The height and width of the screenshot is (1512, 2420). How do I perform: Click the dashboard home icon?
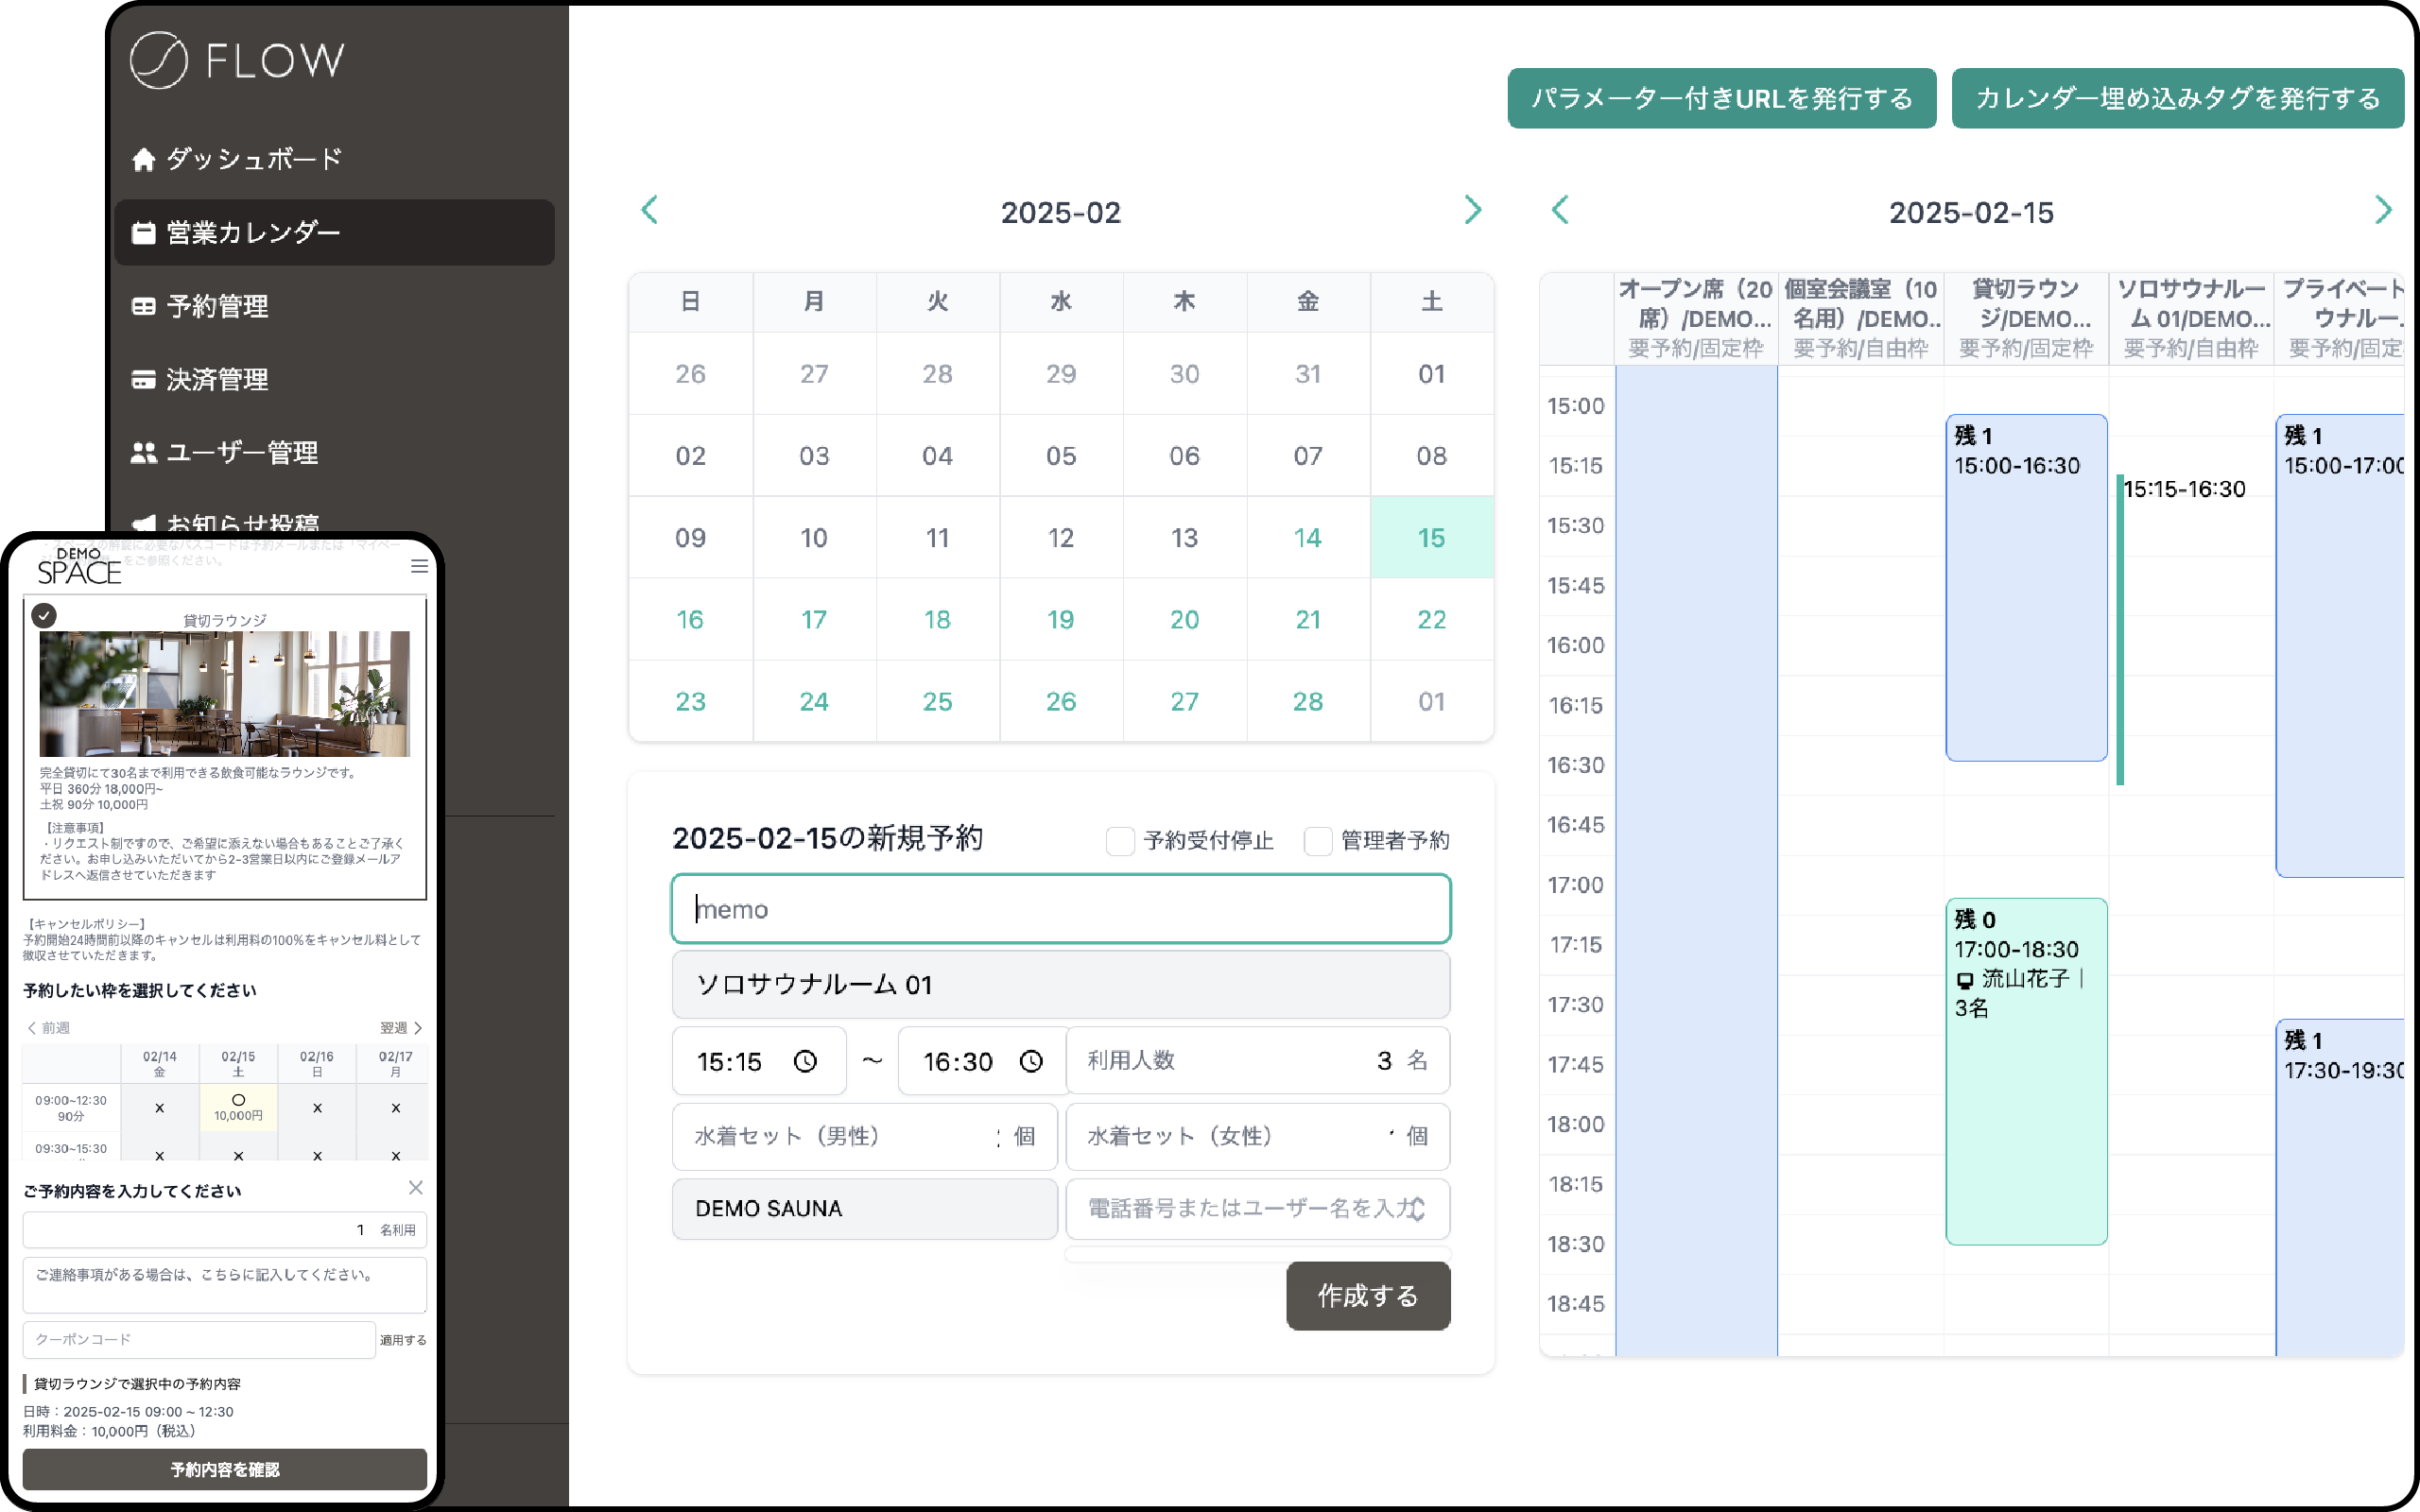pyautogui.click(x=143, y=159)
